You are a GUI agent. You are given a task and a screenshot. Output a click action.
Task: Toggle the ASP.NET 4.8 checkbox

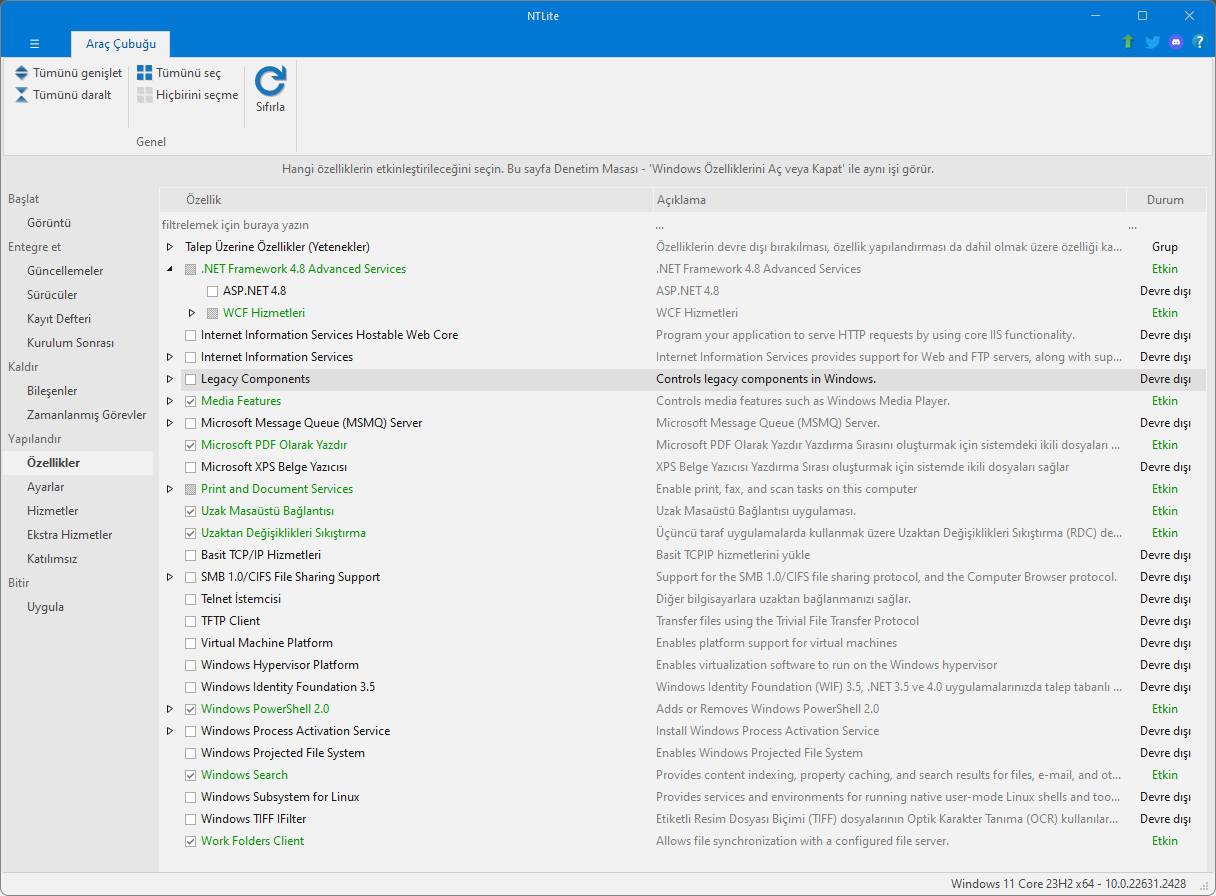coord(213,291)
